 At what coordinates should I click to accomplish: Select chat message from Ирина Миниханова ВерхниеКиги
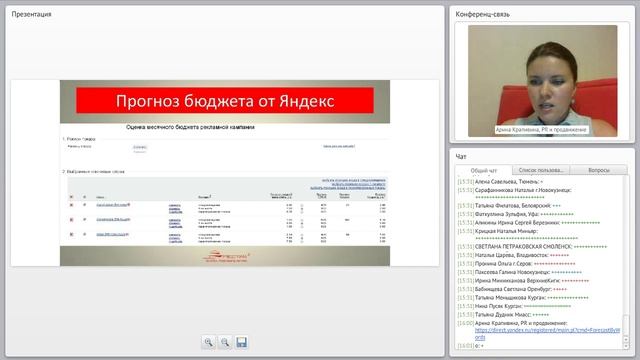pyautogui.click(x=523, y=281)
